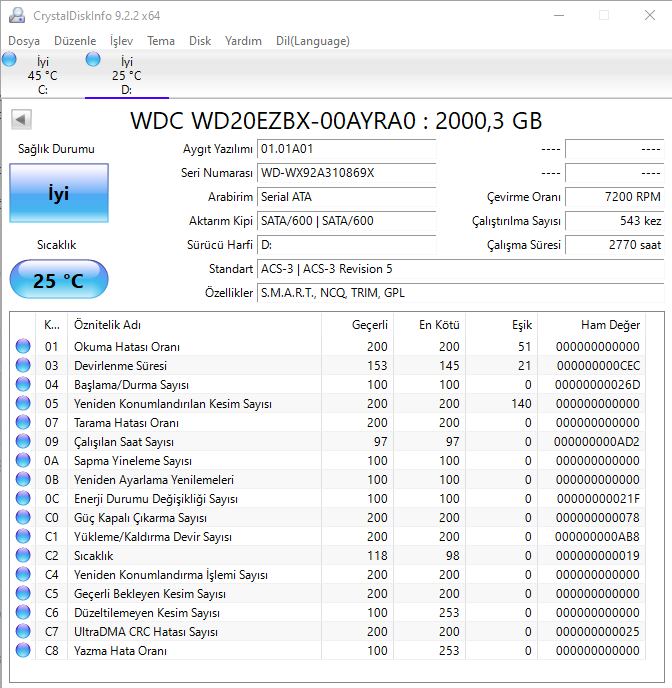Click status orb for Düzeltilemeyen Kesim Sayısı

(23, 613)
